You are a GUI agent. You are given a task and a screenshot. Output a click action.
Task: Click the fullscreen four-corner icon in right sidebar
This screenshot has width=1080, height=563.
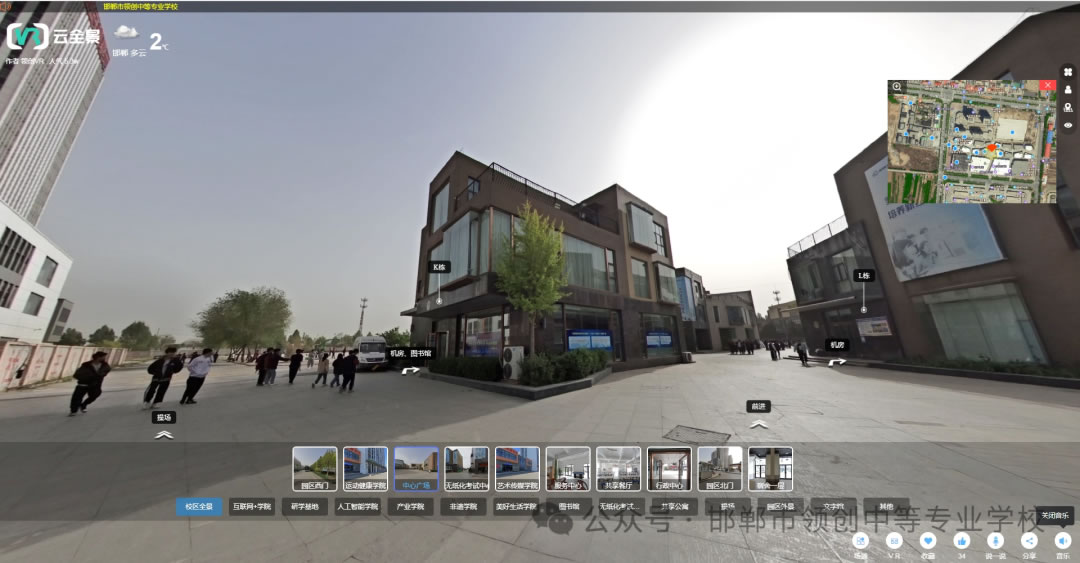pos(1068,72)
